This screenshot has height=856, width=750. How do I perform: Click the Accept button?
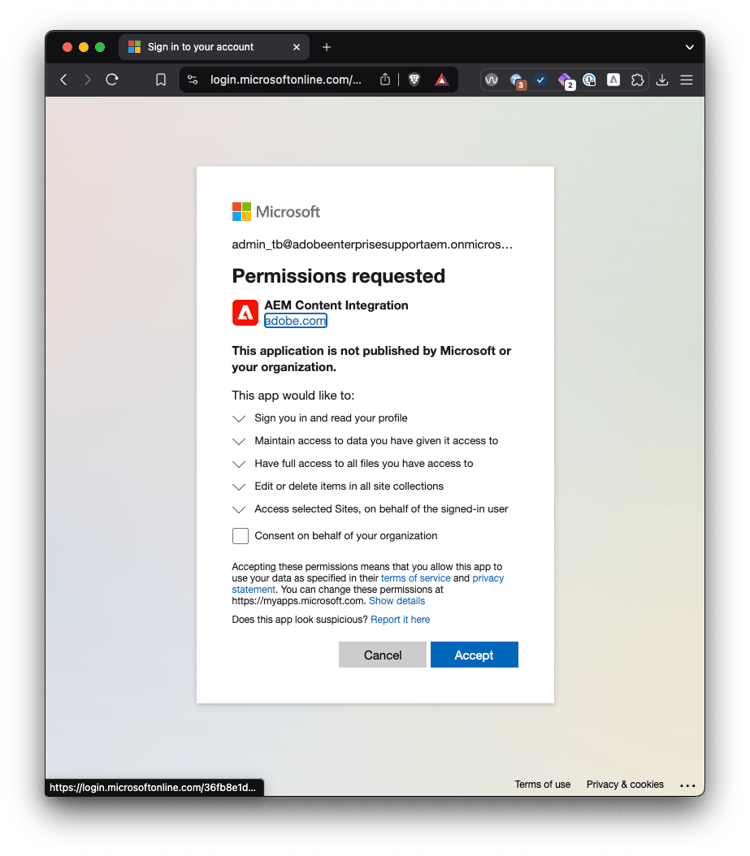474,655
